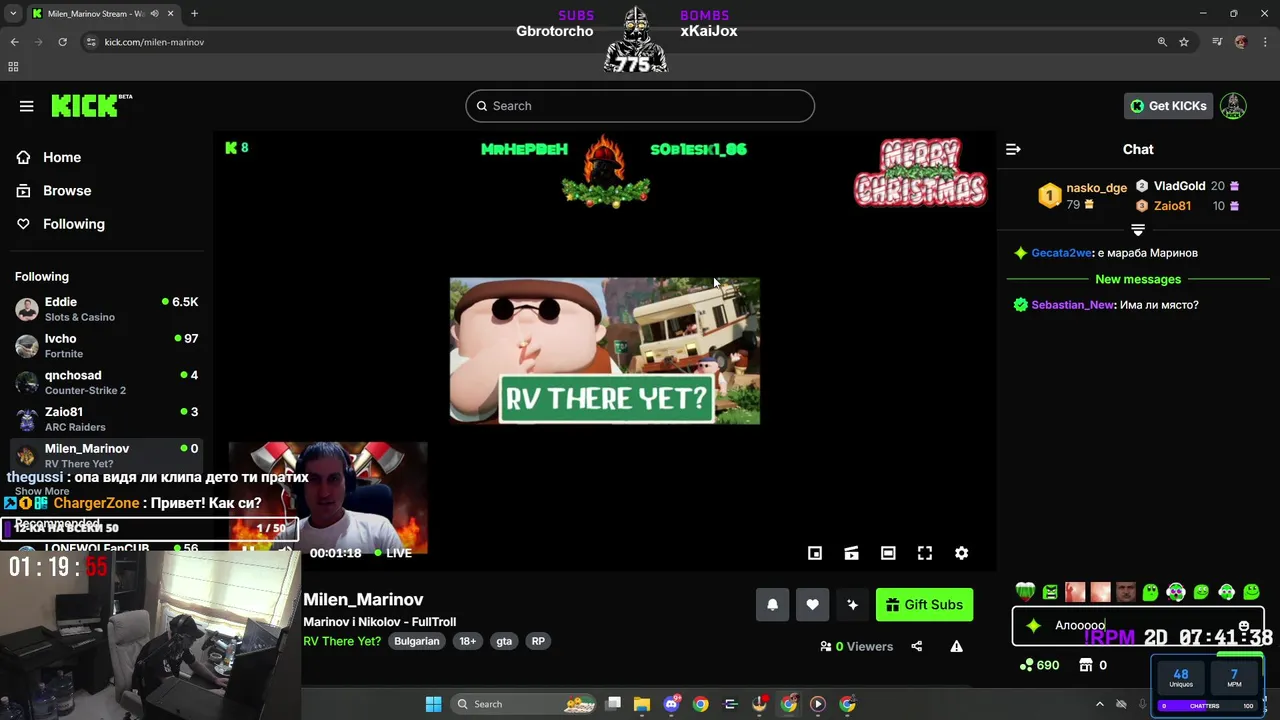Viewport: 1280px width, 720px height.
Task: Jump to New messages in chat
Action: click(x=1138, y=279)
